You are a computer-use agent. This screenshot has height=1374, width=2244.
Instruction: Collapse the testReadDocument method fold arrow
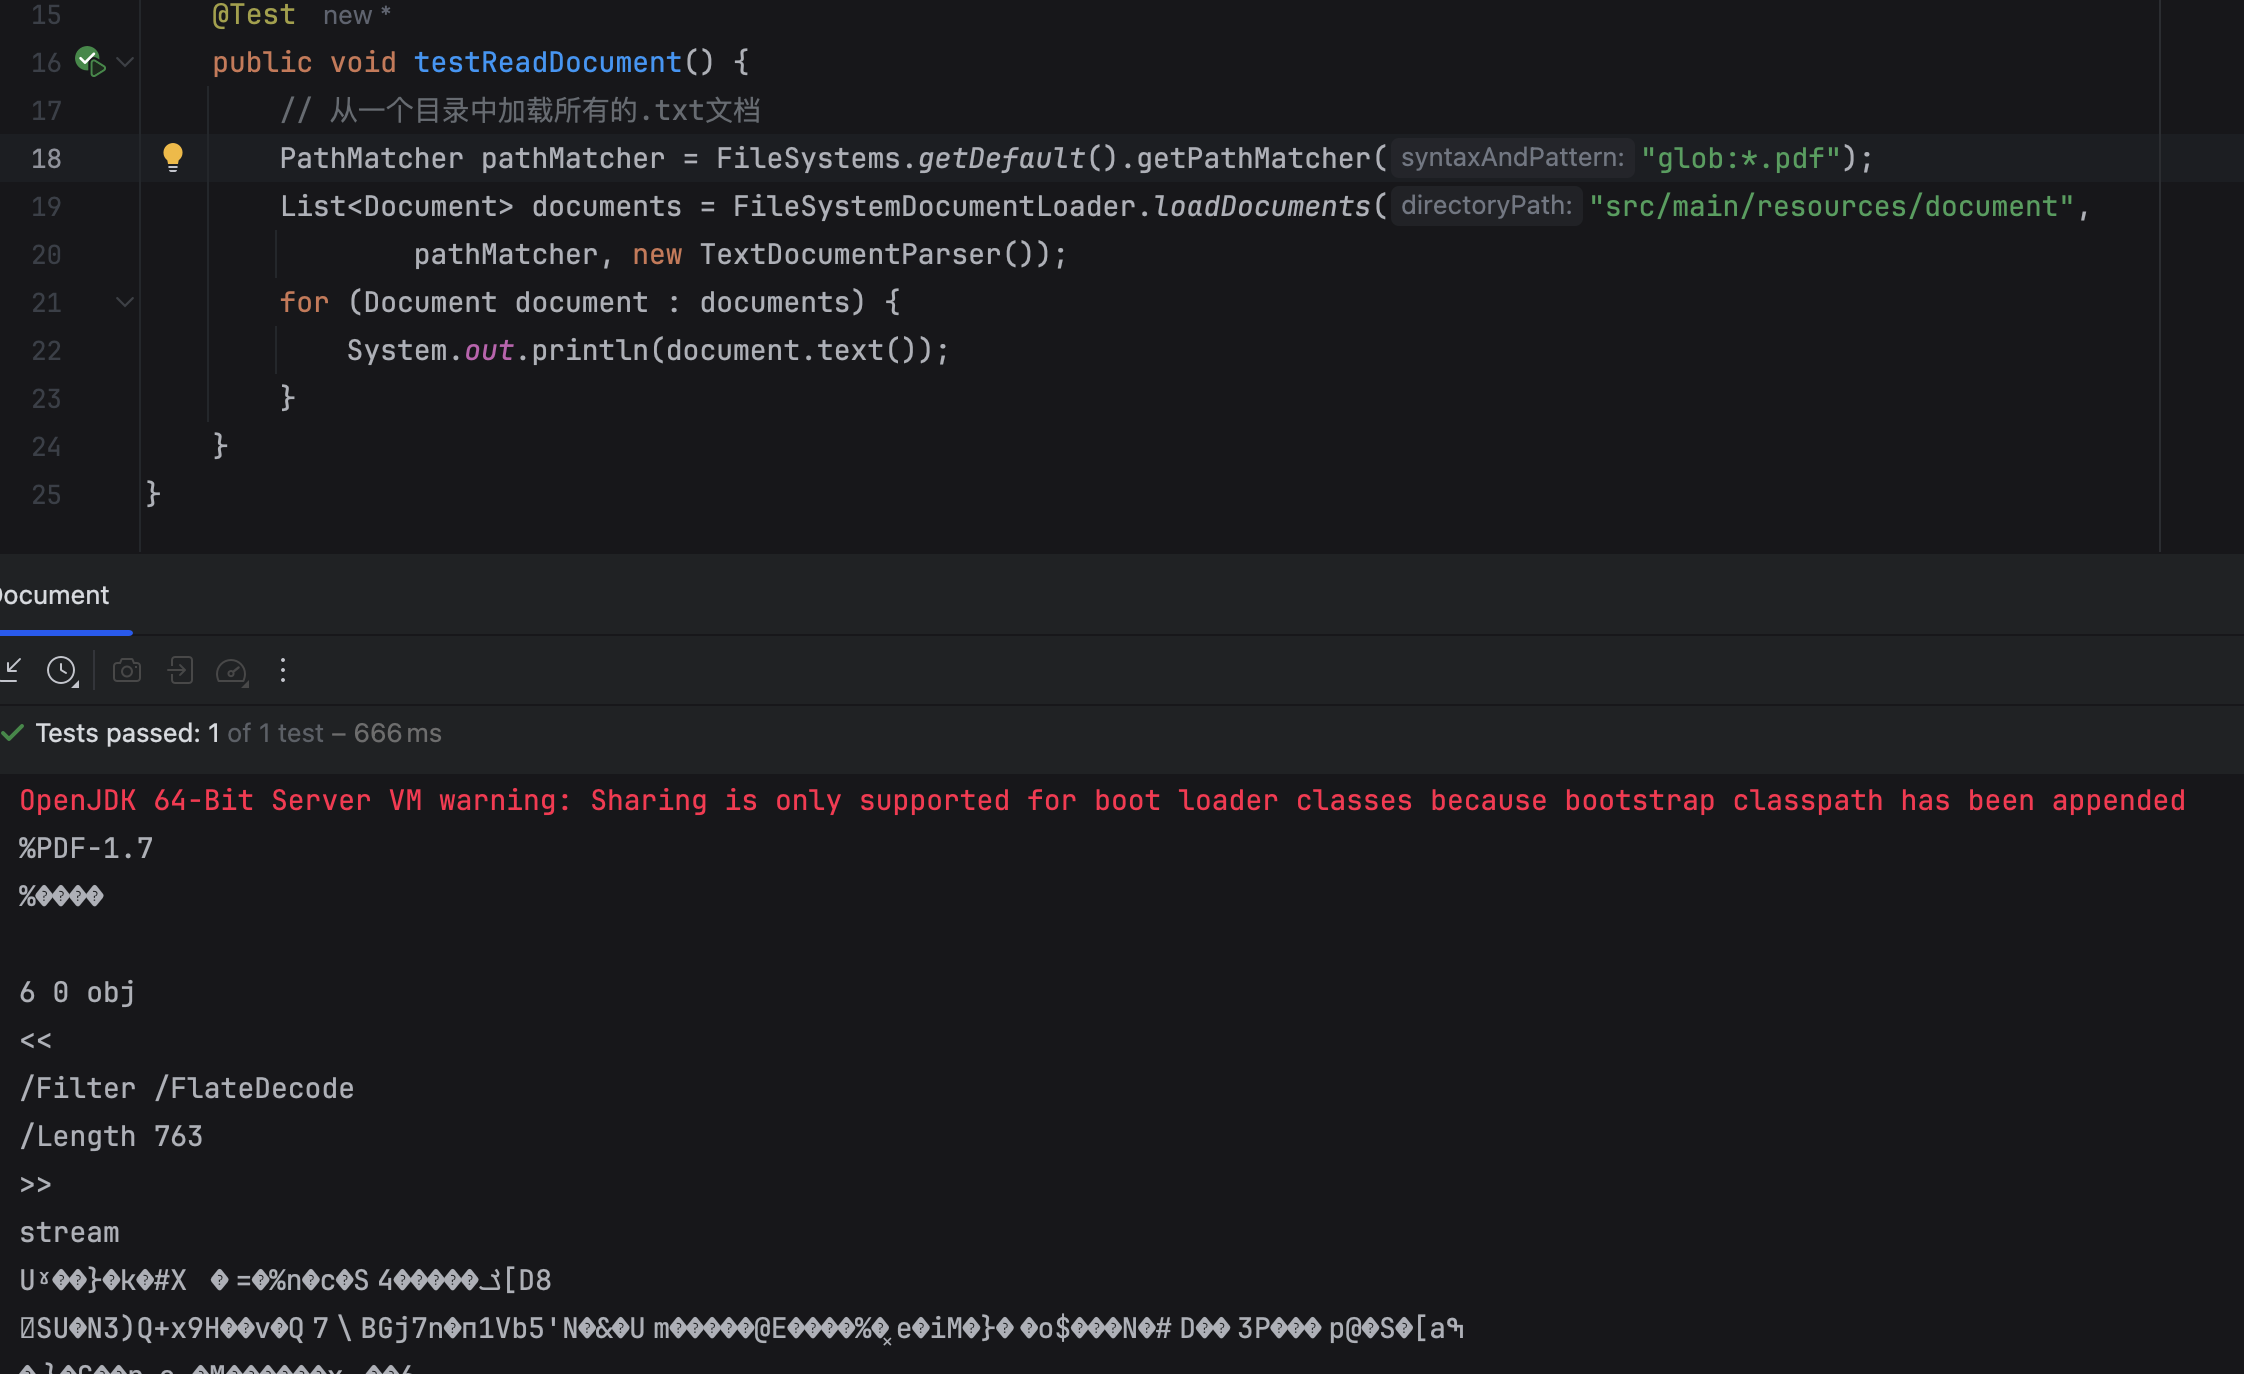point(125,62)
